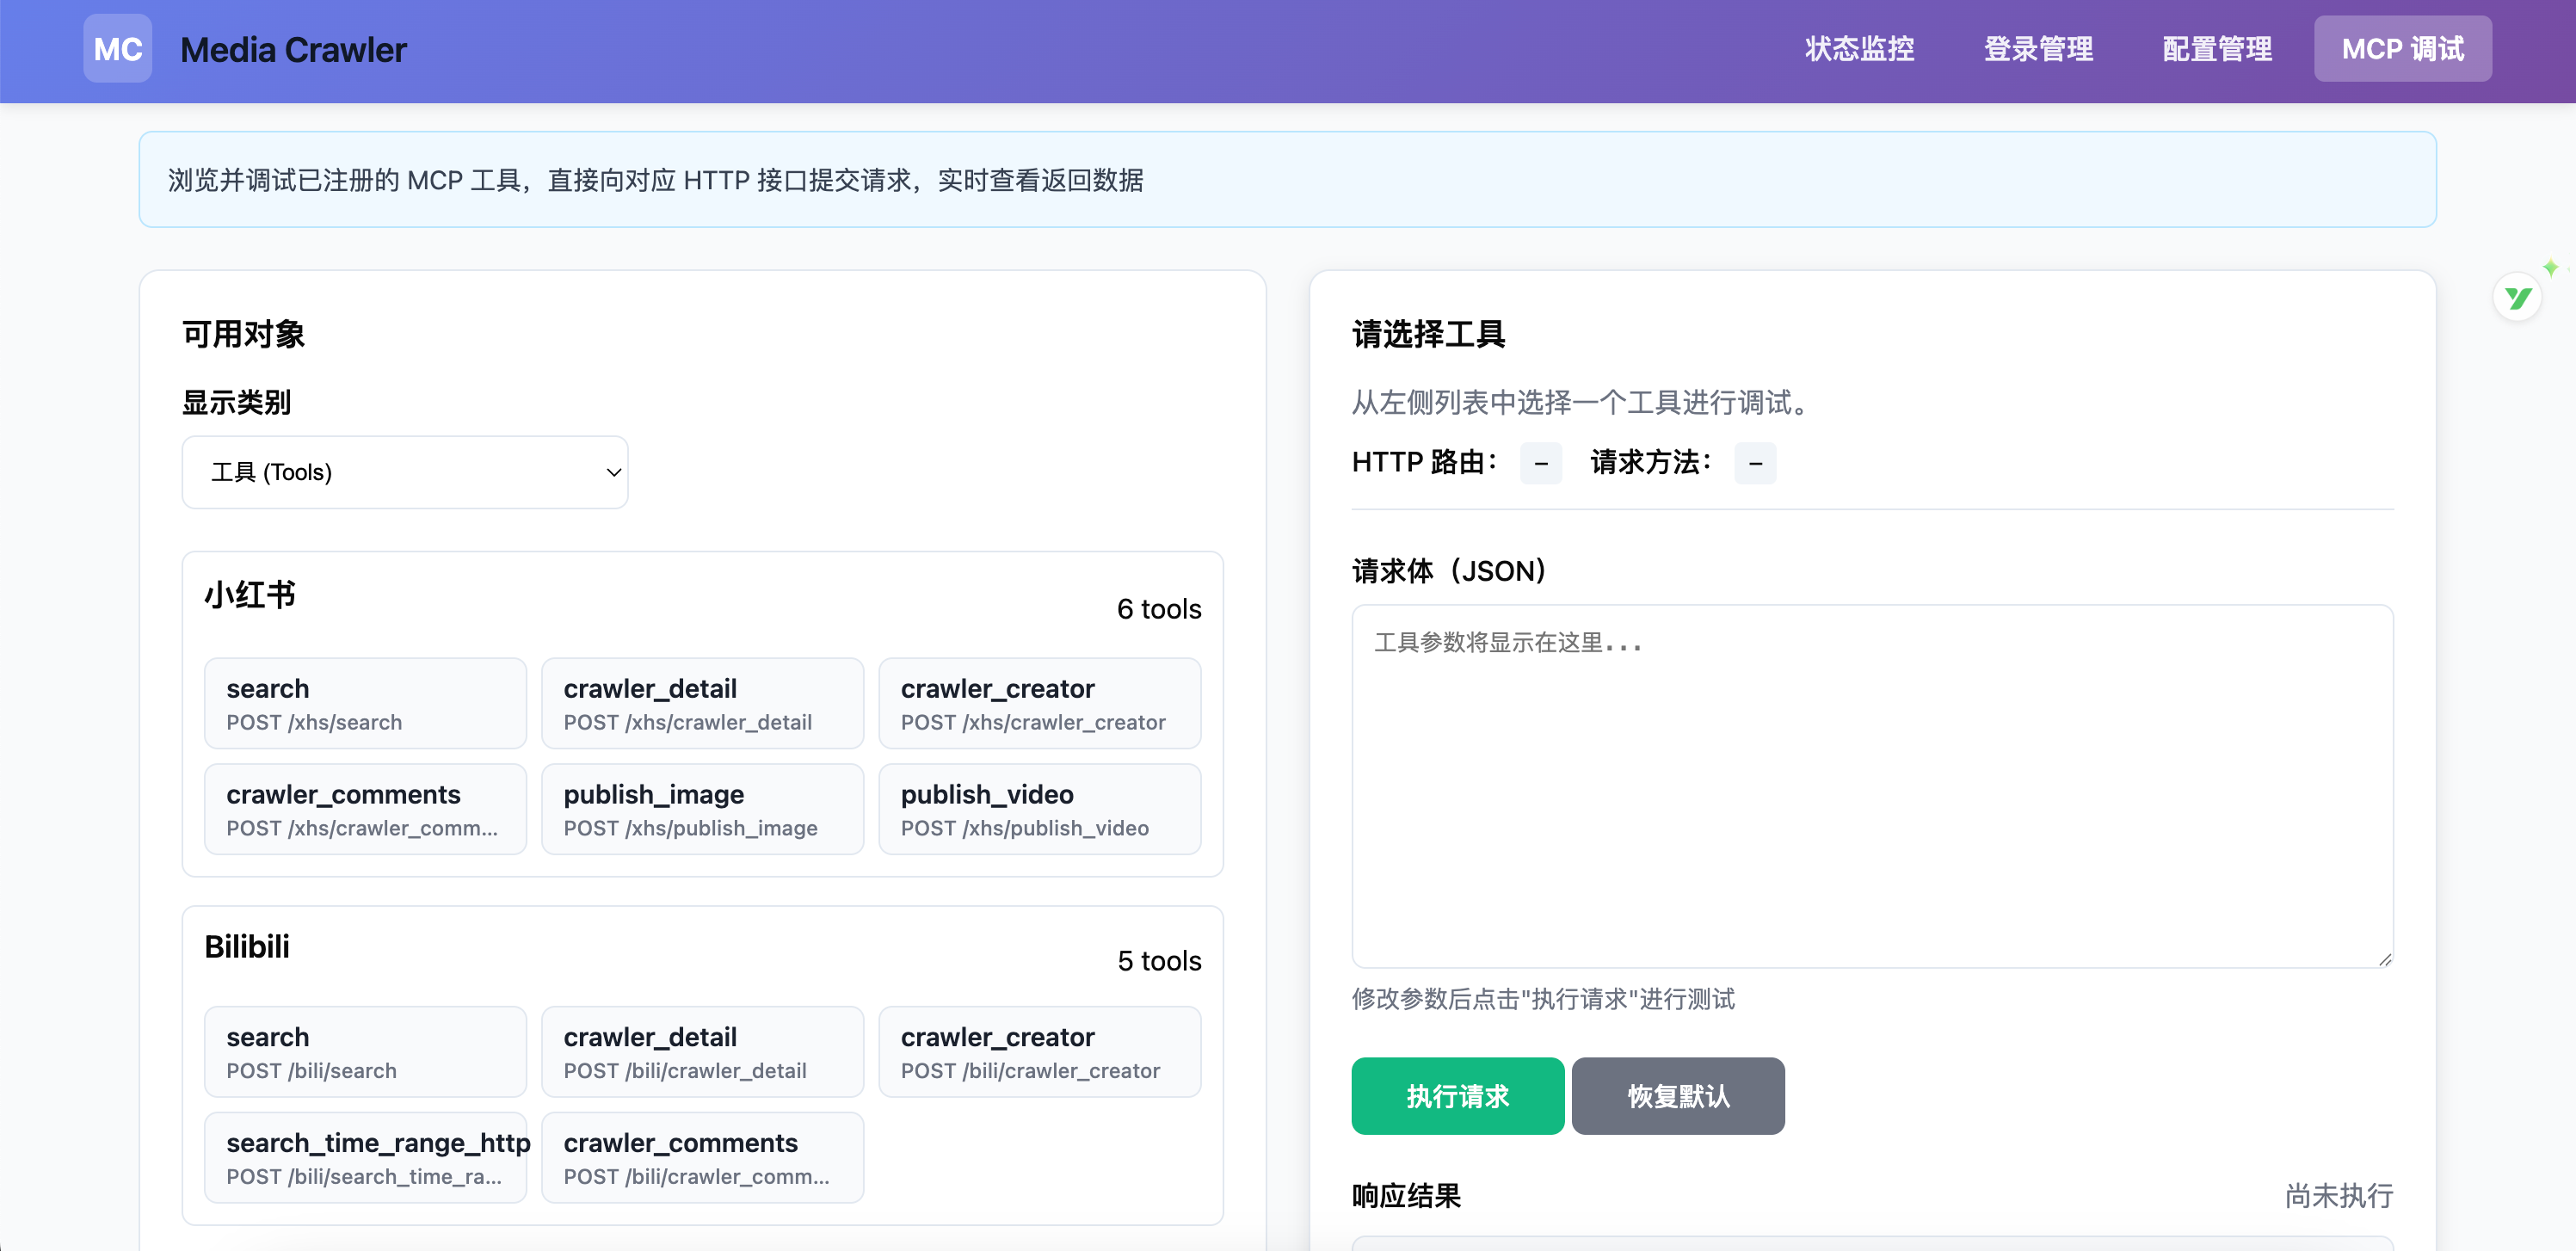Click the green floating assistant icon
Image resolution: width=2576 pixels, height=1251 pixels.
coord(2517,298)
